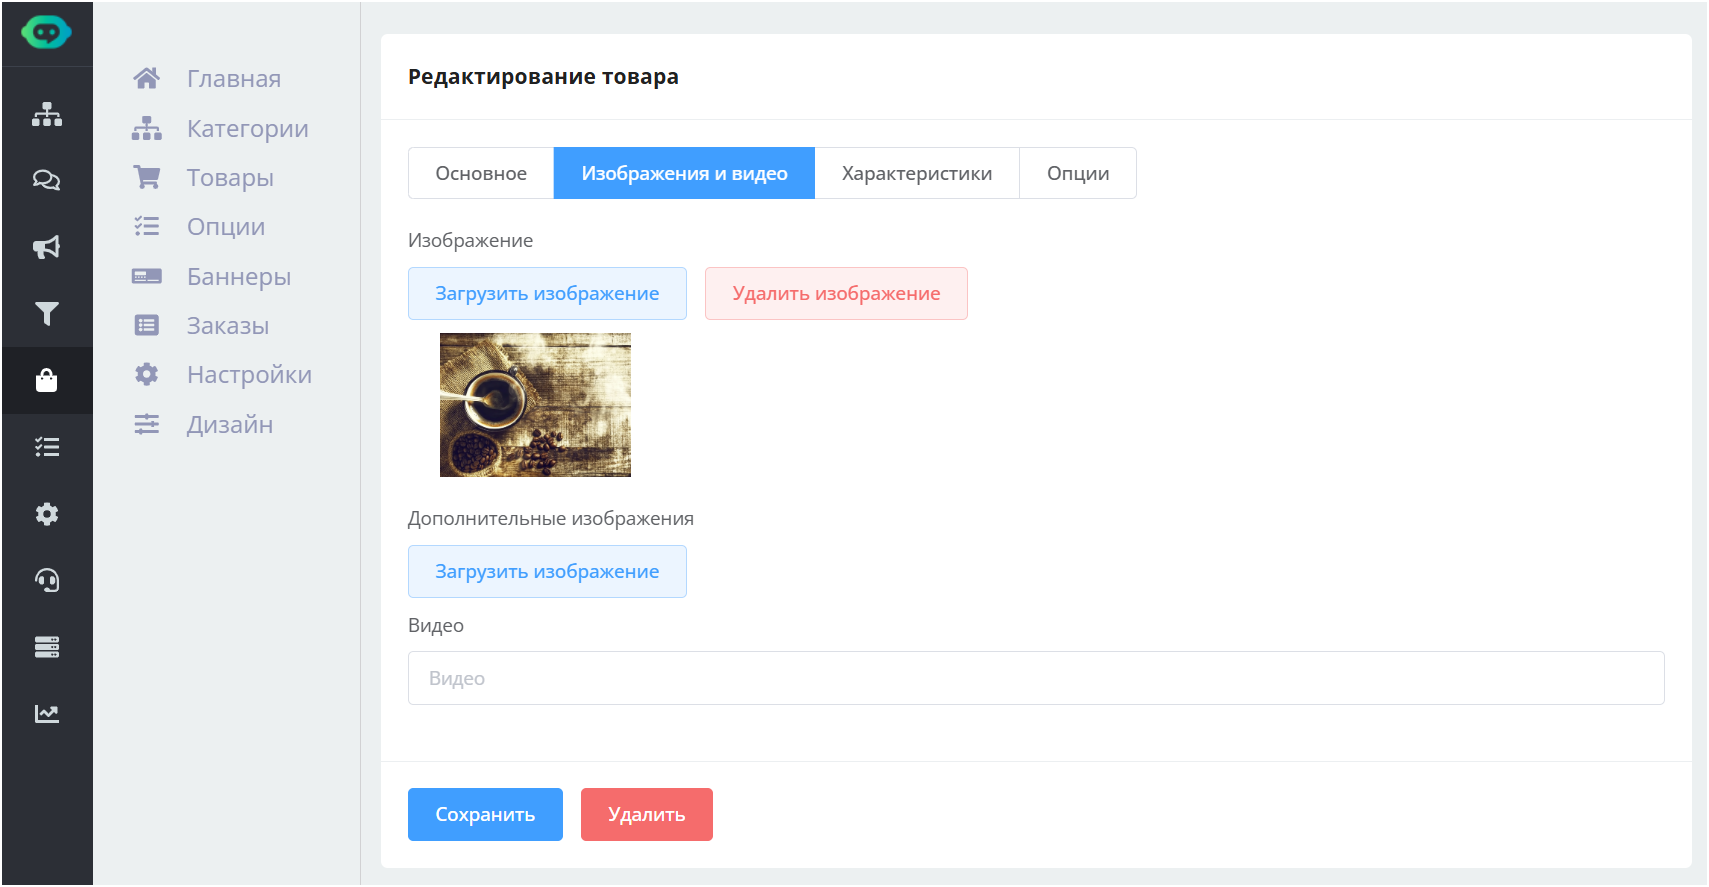Click Удалить изображение button
The height and width of the screenshot is (887, 1709).
[836, 294]
